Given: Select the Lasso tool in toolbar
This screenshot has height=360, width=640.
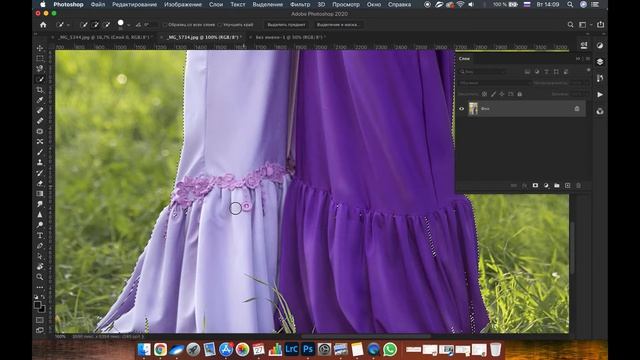Looking at the screenshot, I should tap(40, 69).
